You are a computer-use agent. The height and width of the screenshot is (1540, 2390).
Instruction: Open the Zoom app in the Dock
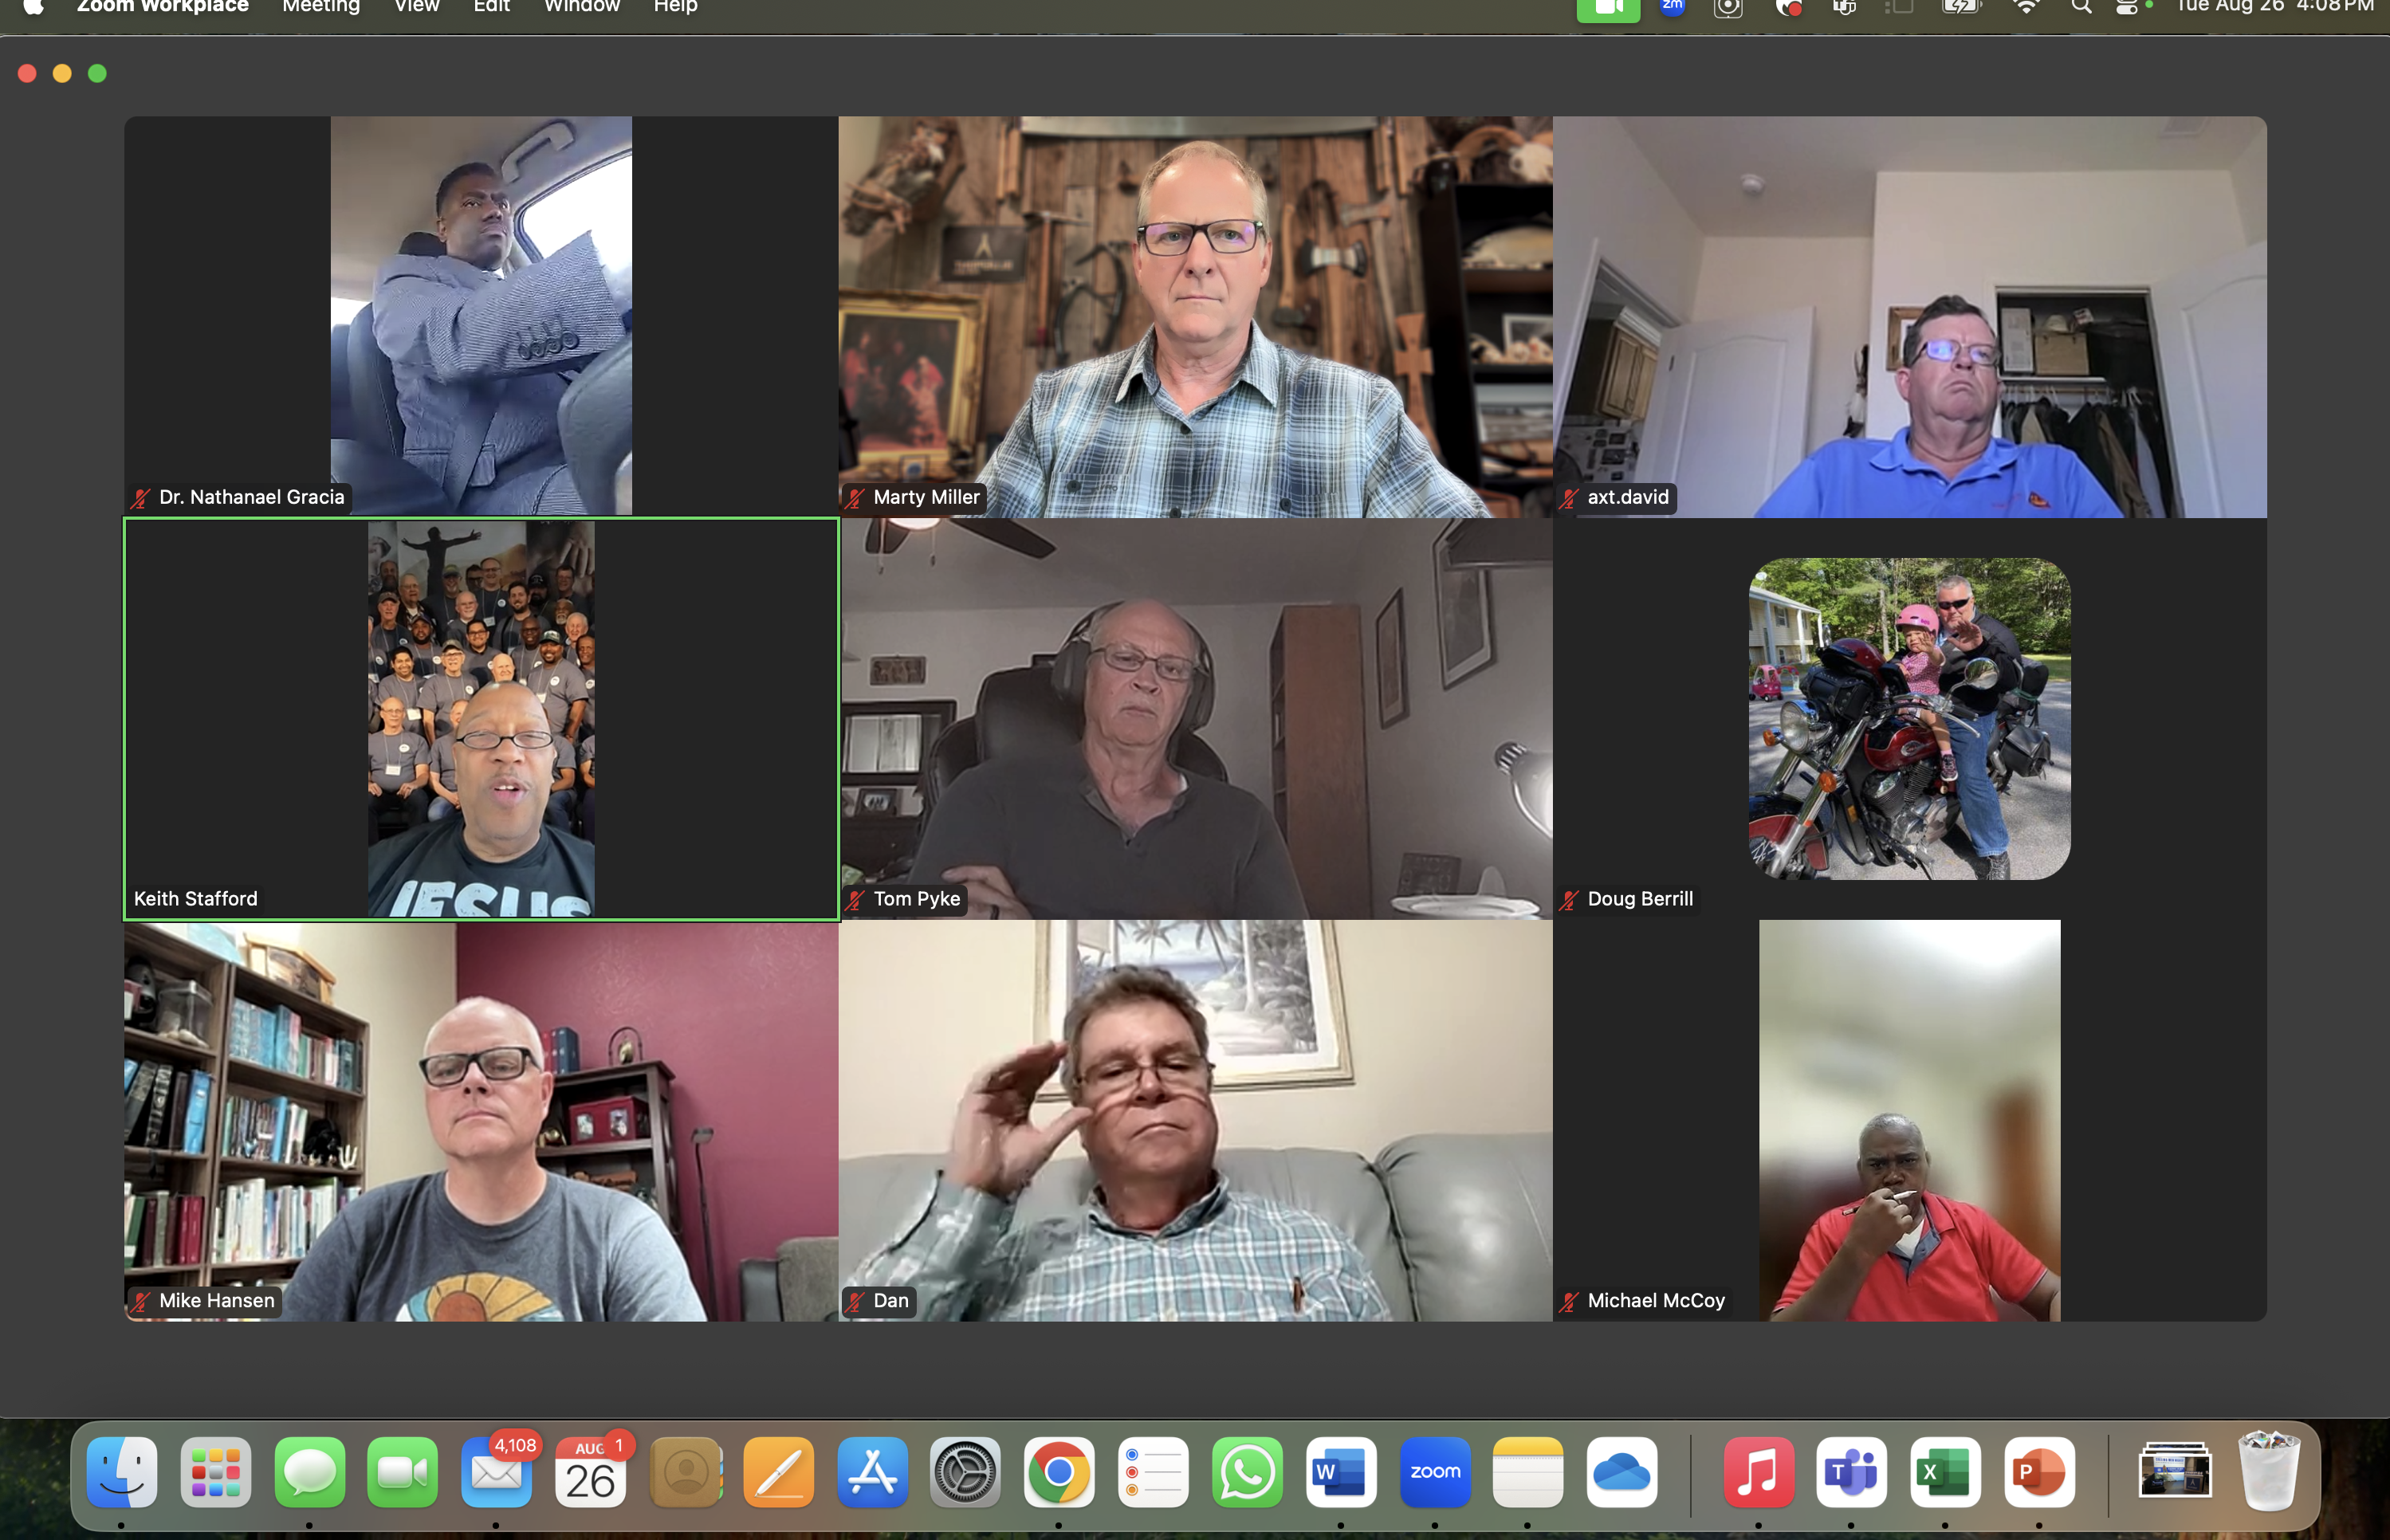(x=1435, y=1472)
